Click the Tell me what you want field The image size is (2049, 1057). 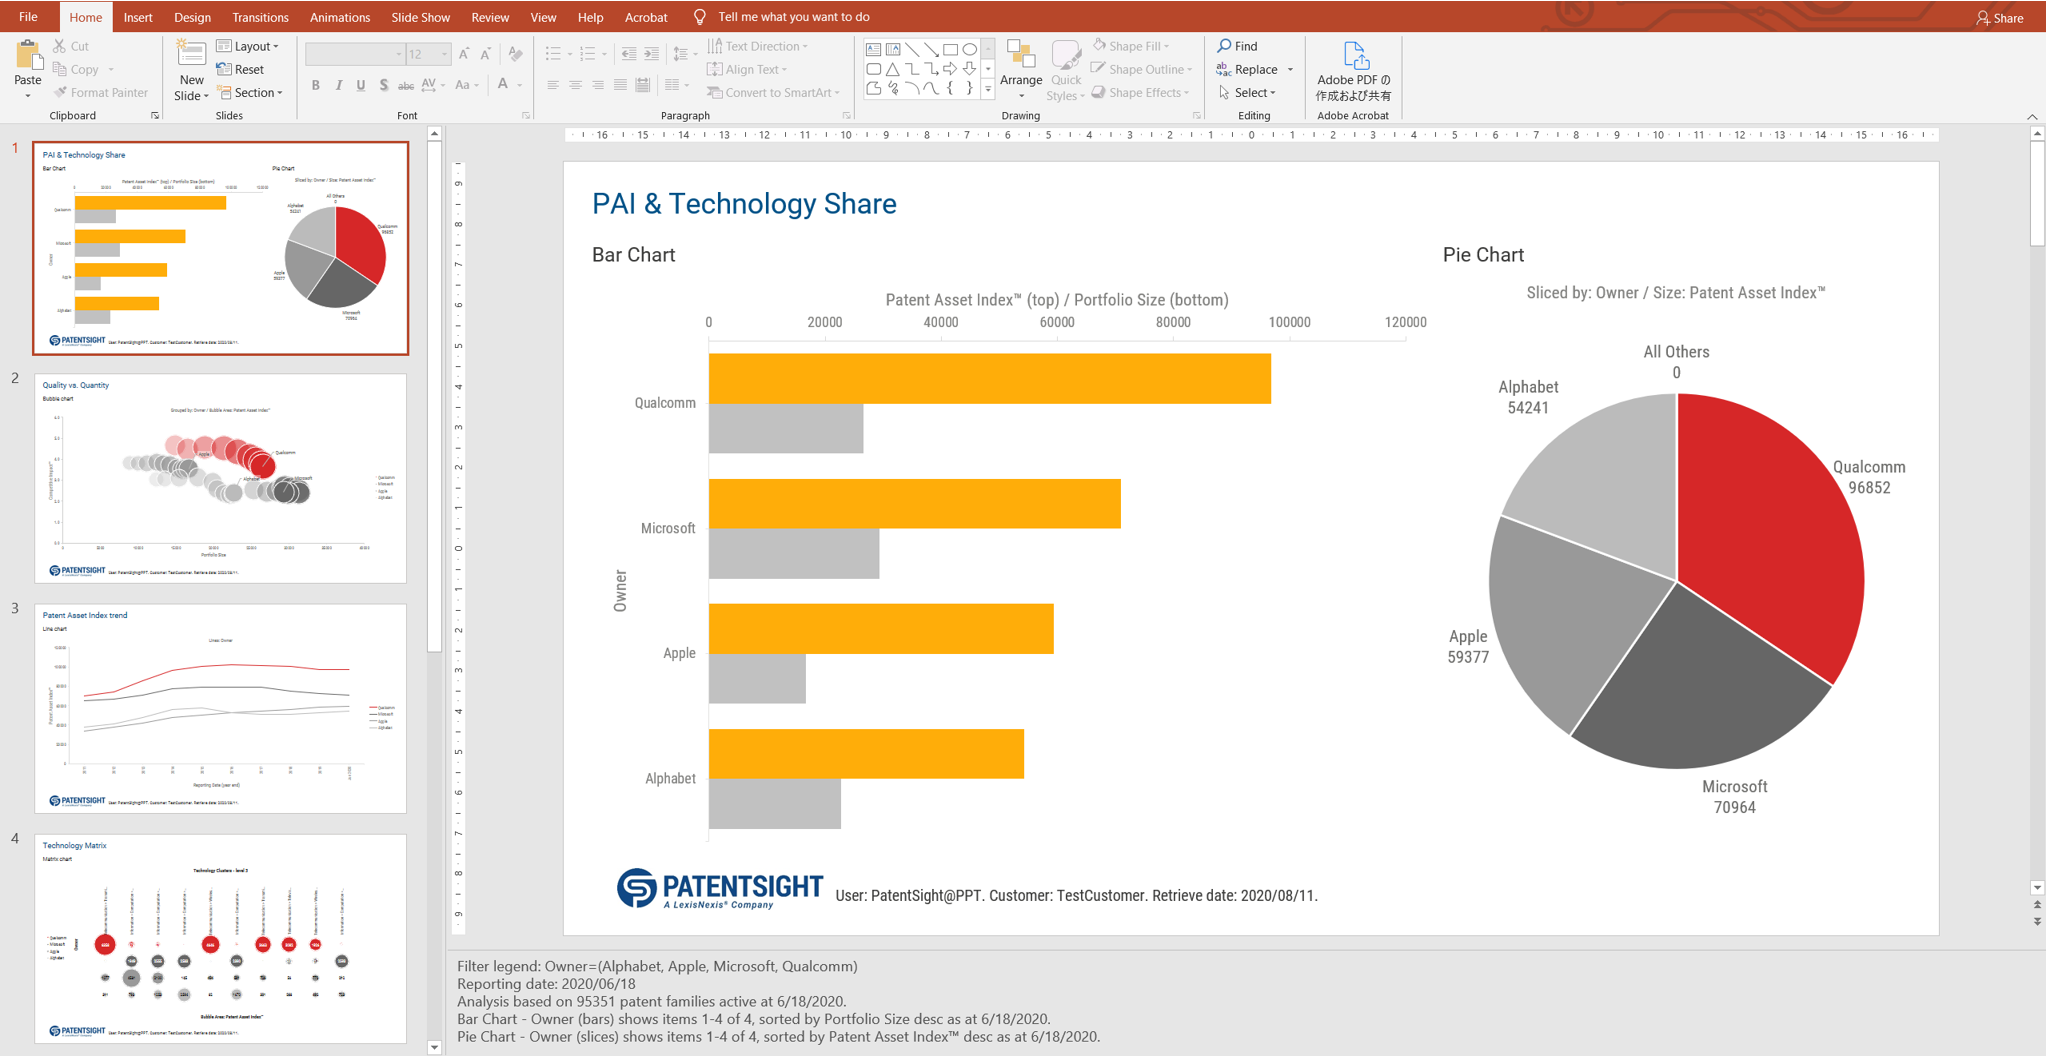pyautogui.click(x=793, y=17)
